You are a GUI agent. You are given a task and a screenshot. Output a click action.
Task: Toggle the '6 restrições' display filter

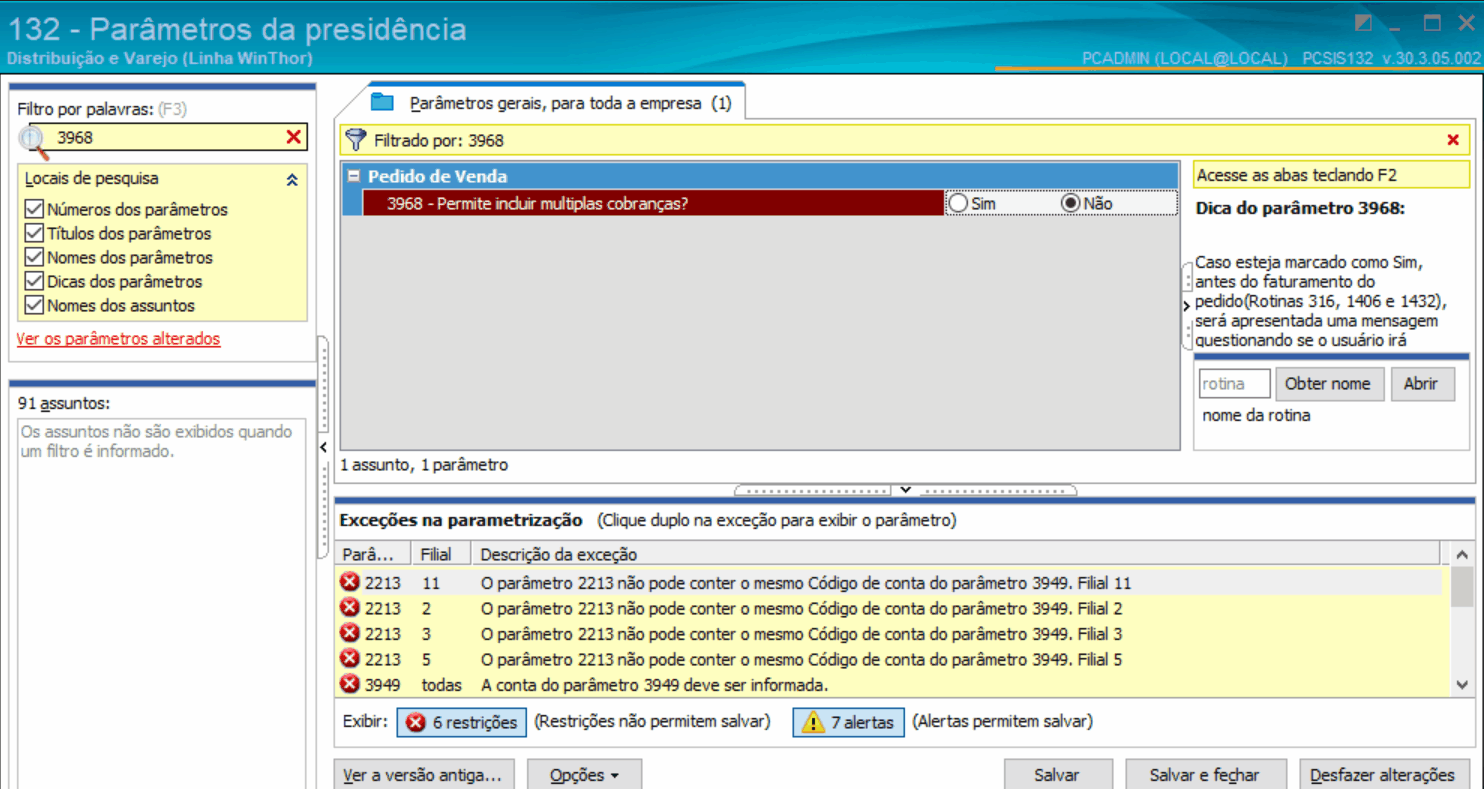tap(462, 722)
